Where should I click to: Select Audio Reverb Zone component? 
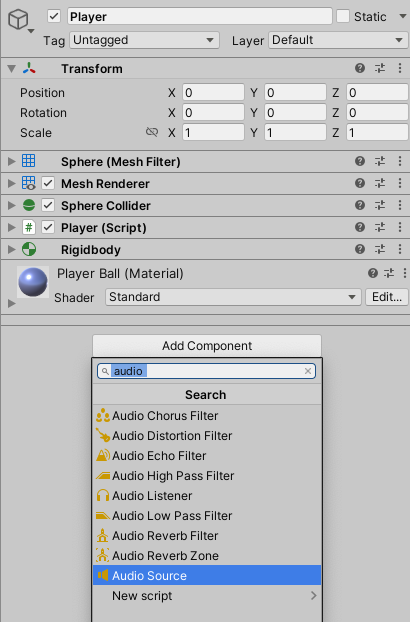tap(207, 555)
